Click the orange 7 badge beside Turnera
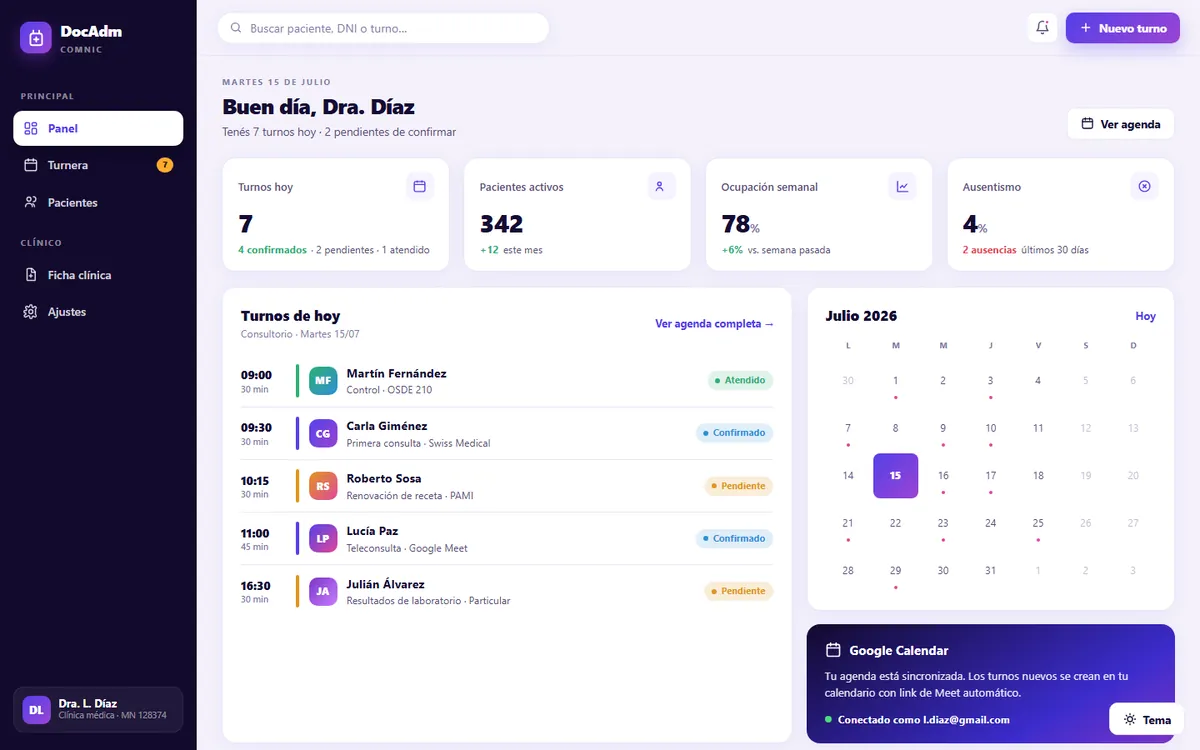1200x750 pixels. click(165, 165)
